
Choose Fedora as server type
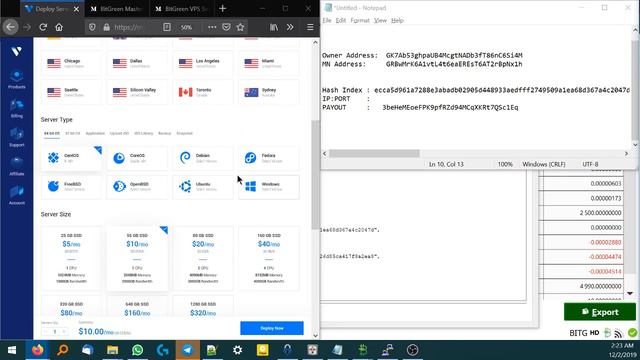pyautogui.click(x=269, y=158)
